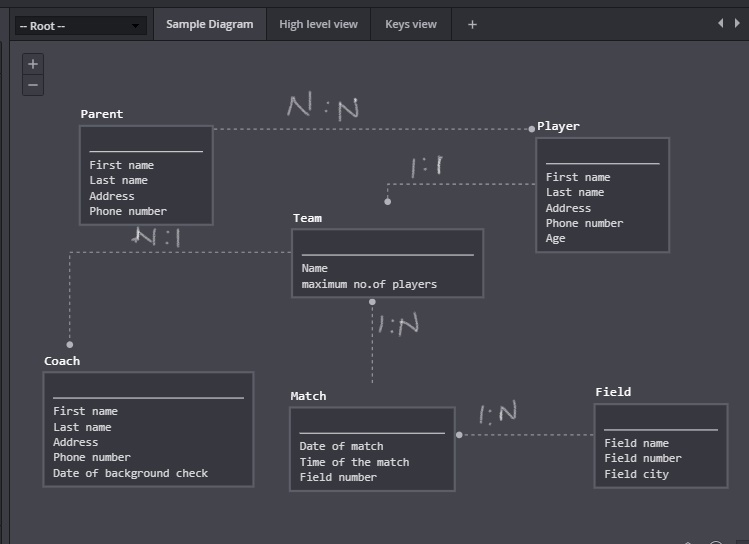Switch to High level view tab
Screen dimensions: 749x544
(x=318, y=24)
